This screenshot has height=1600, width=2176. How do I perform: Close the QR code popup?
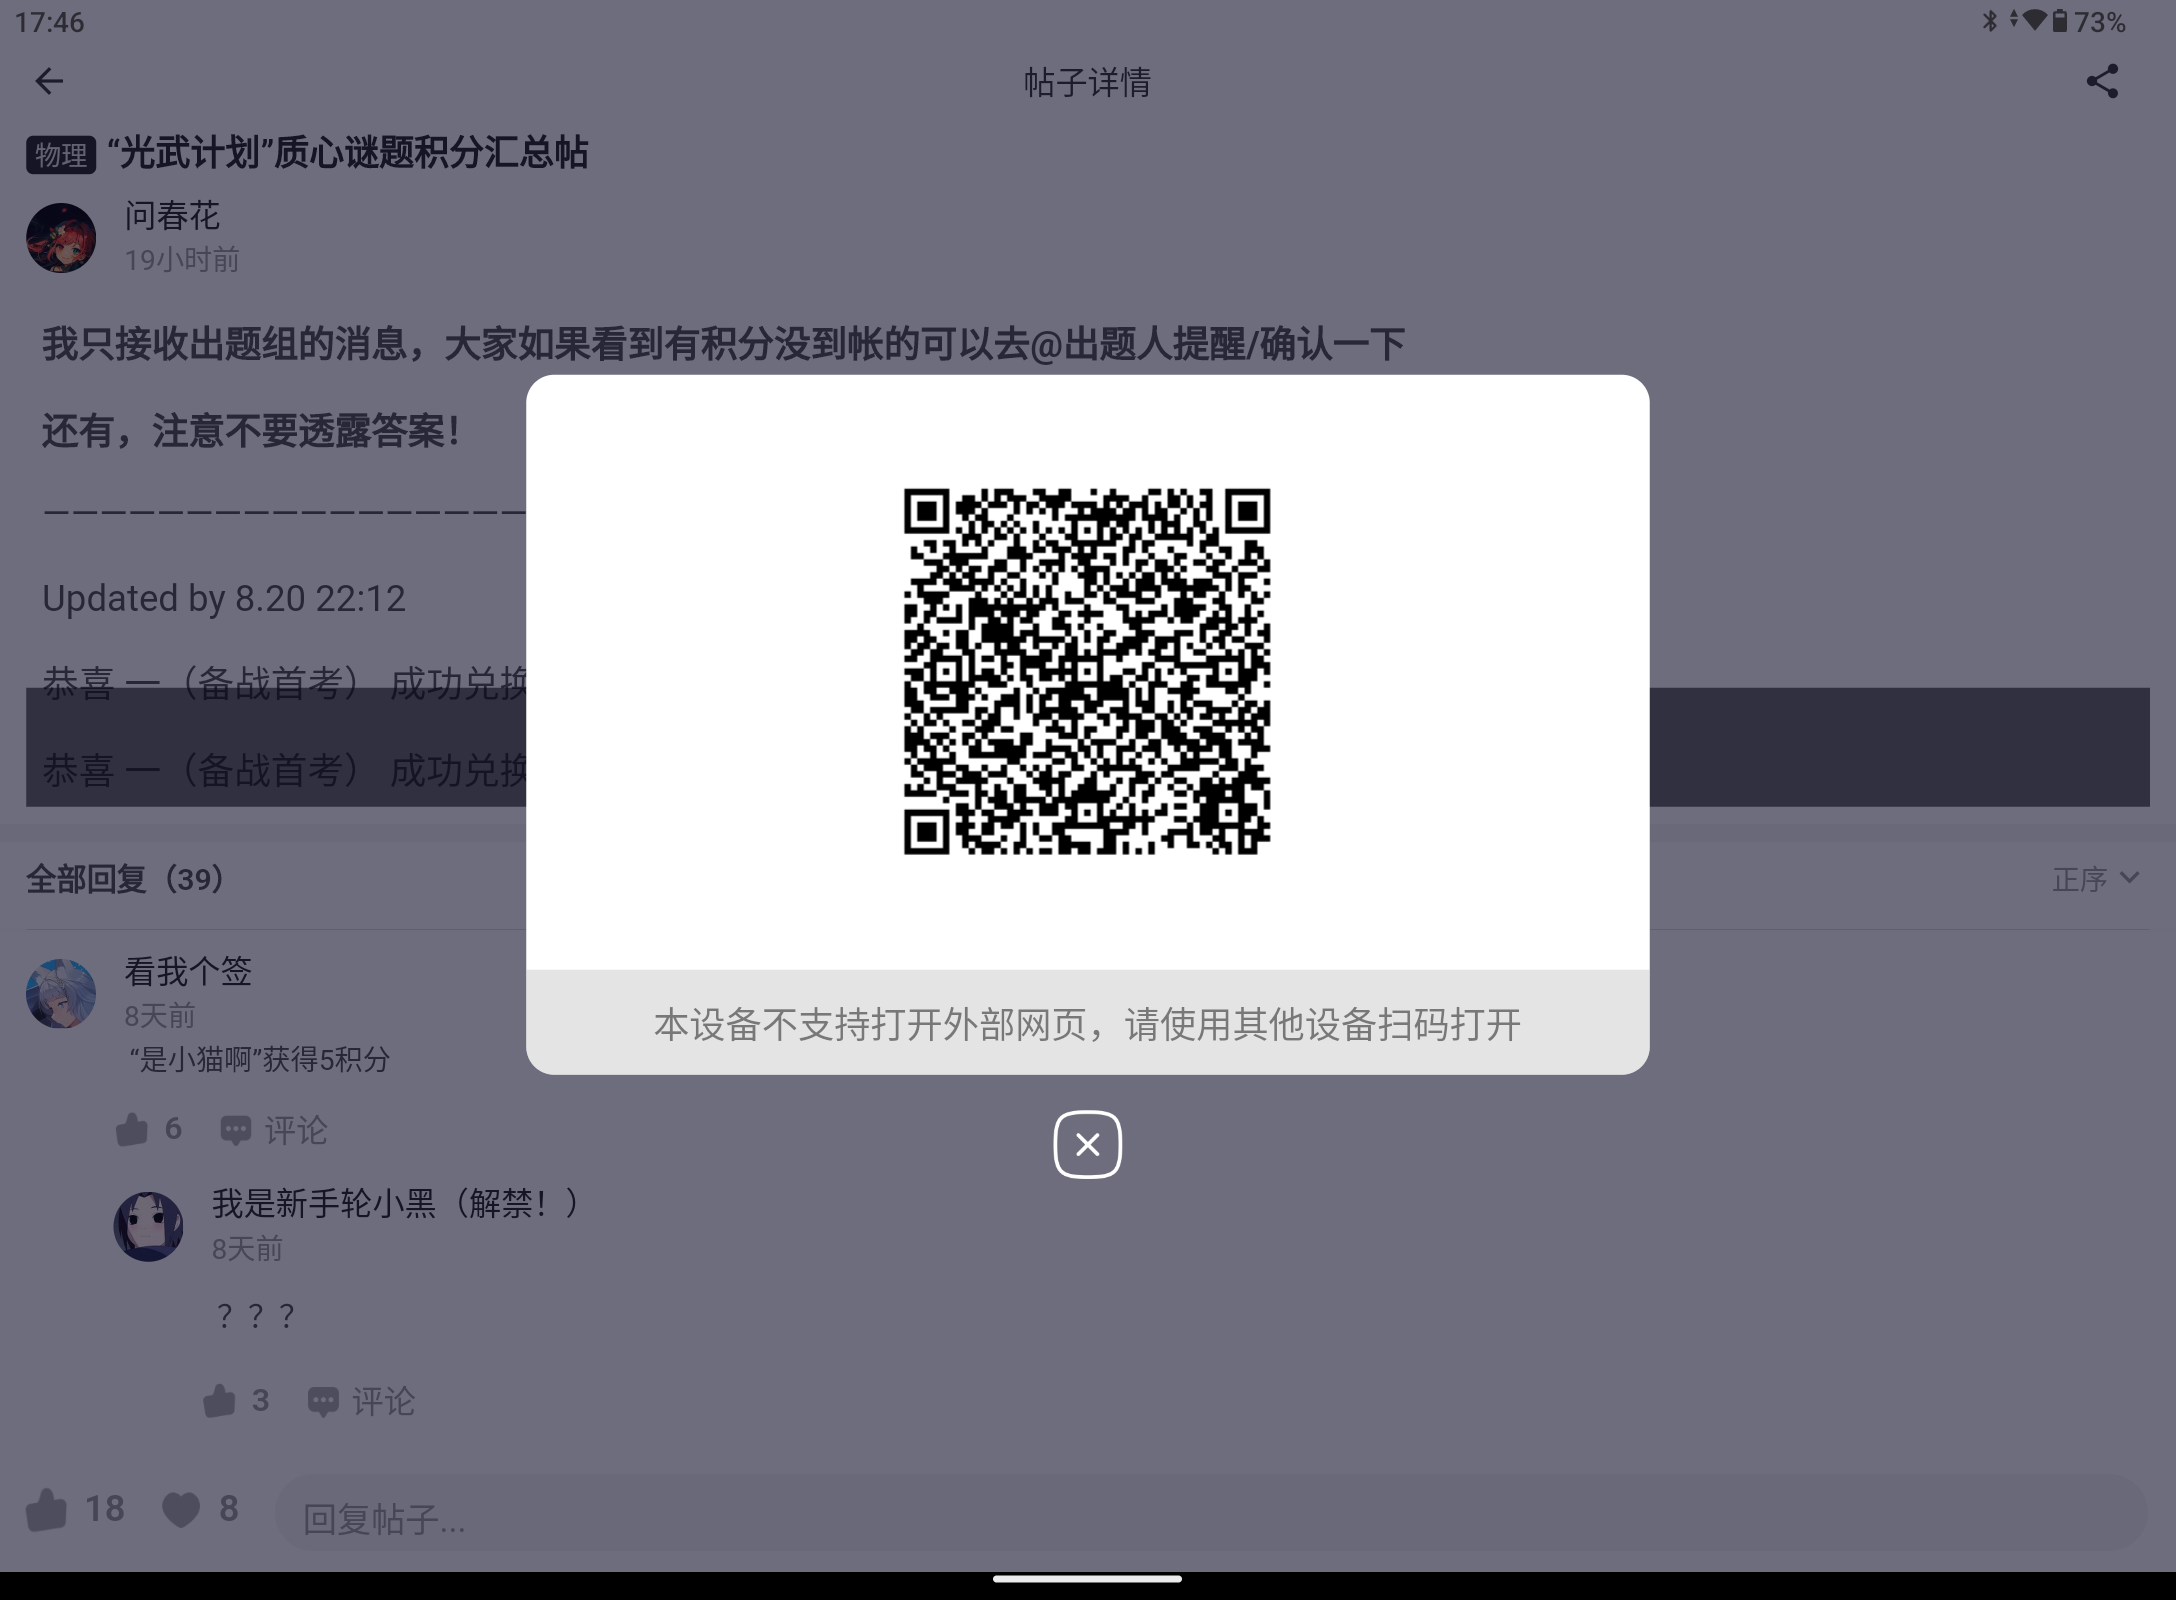pos(1087,1144)
